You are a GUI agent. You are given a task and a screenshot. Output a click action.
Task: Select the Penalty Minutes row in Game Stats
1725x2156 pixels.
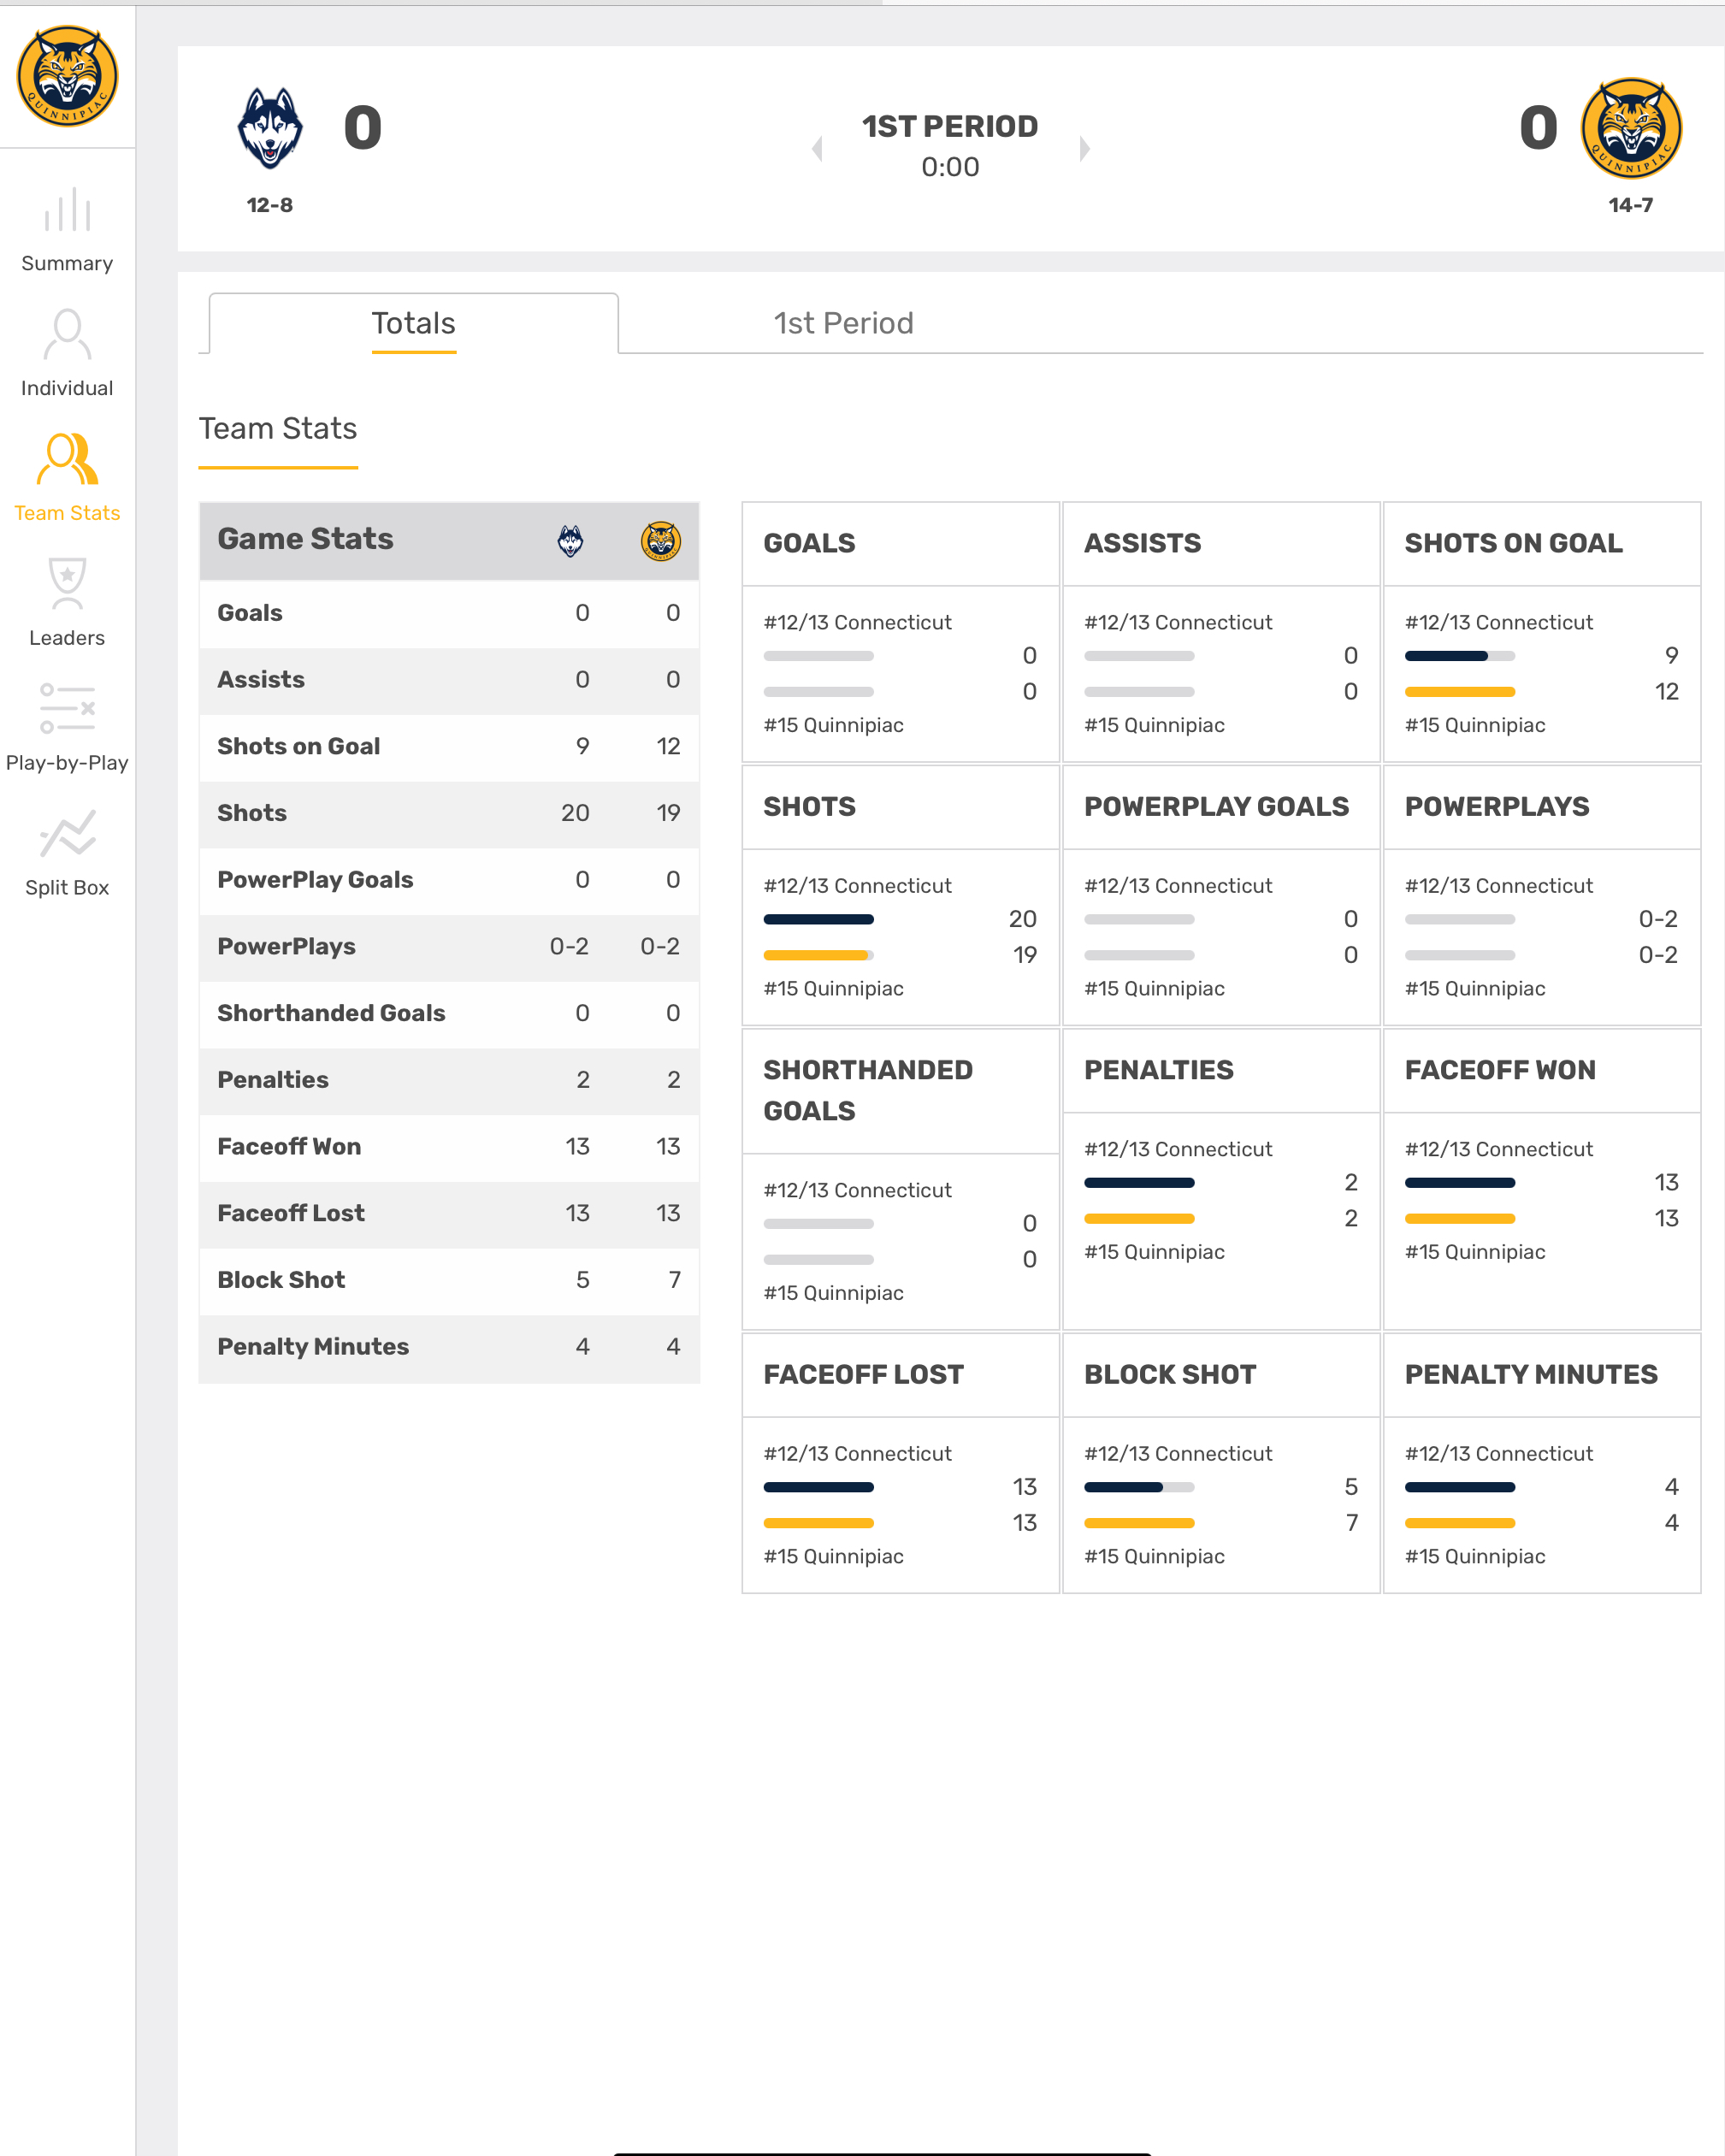pos(449,1347)
